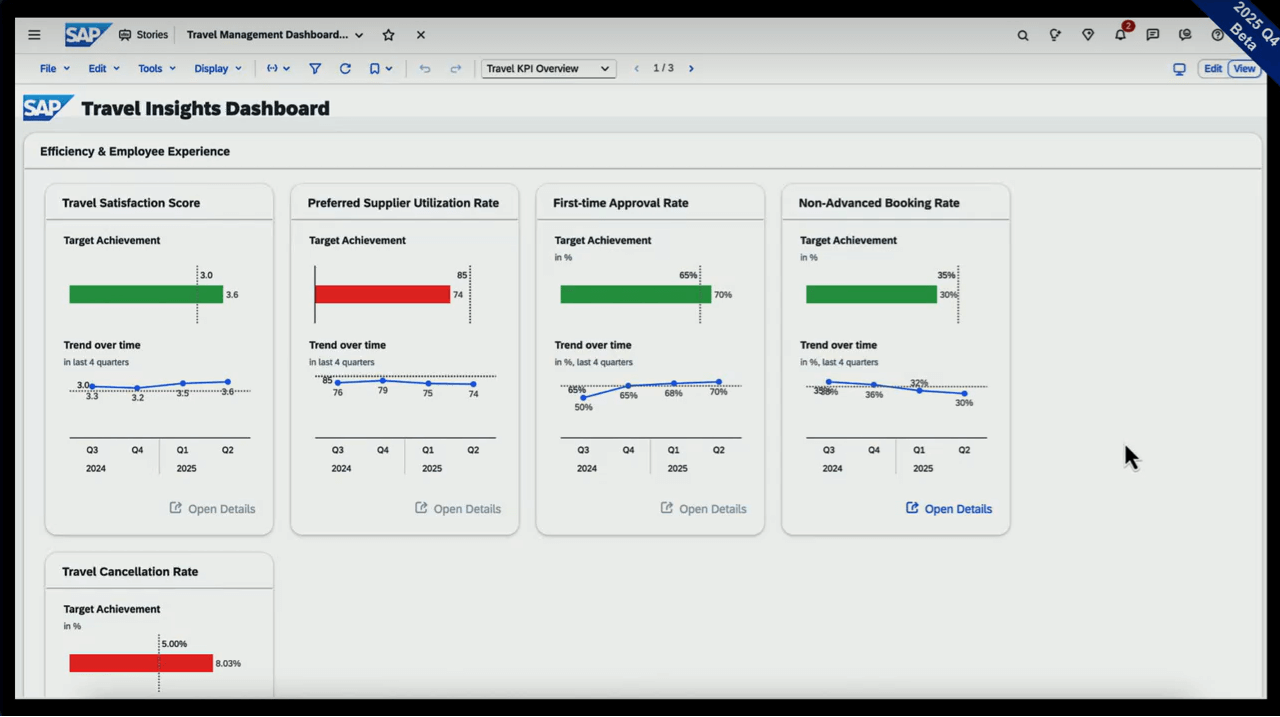Expand the bookmark dropdown arrow

coord(389,69)
